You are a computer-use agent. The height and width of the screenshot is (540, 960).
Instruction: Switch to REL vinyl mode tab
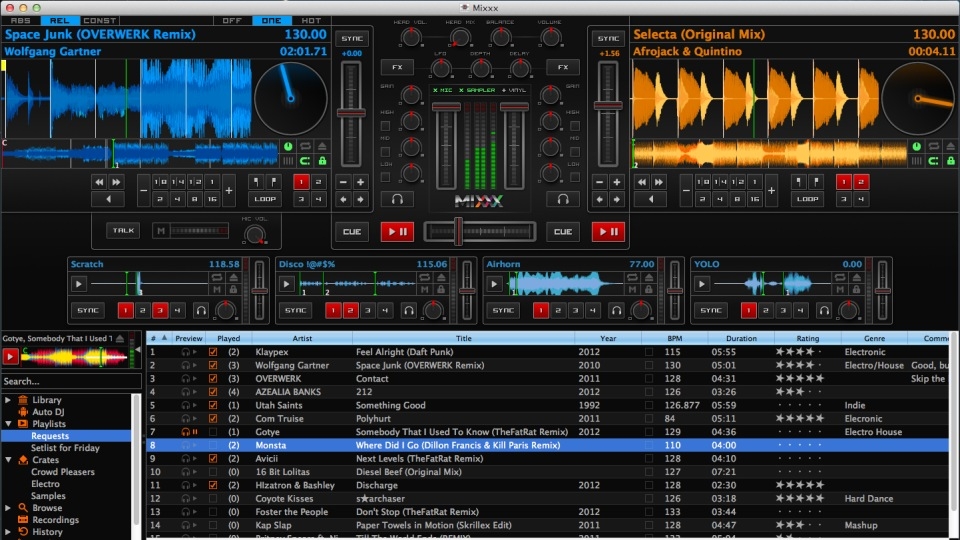click(59, 20)
